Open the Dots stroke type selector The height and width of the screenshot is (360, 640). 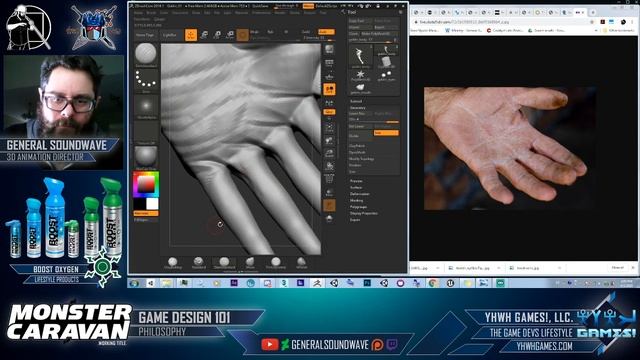pyautogui.click(x=146, y=80)
